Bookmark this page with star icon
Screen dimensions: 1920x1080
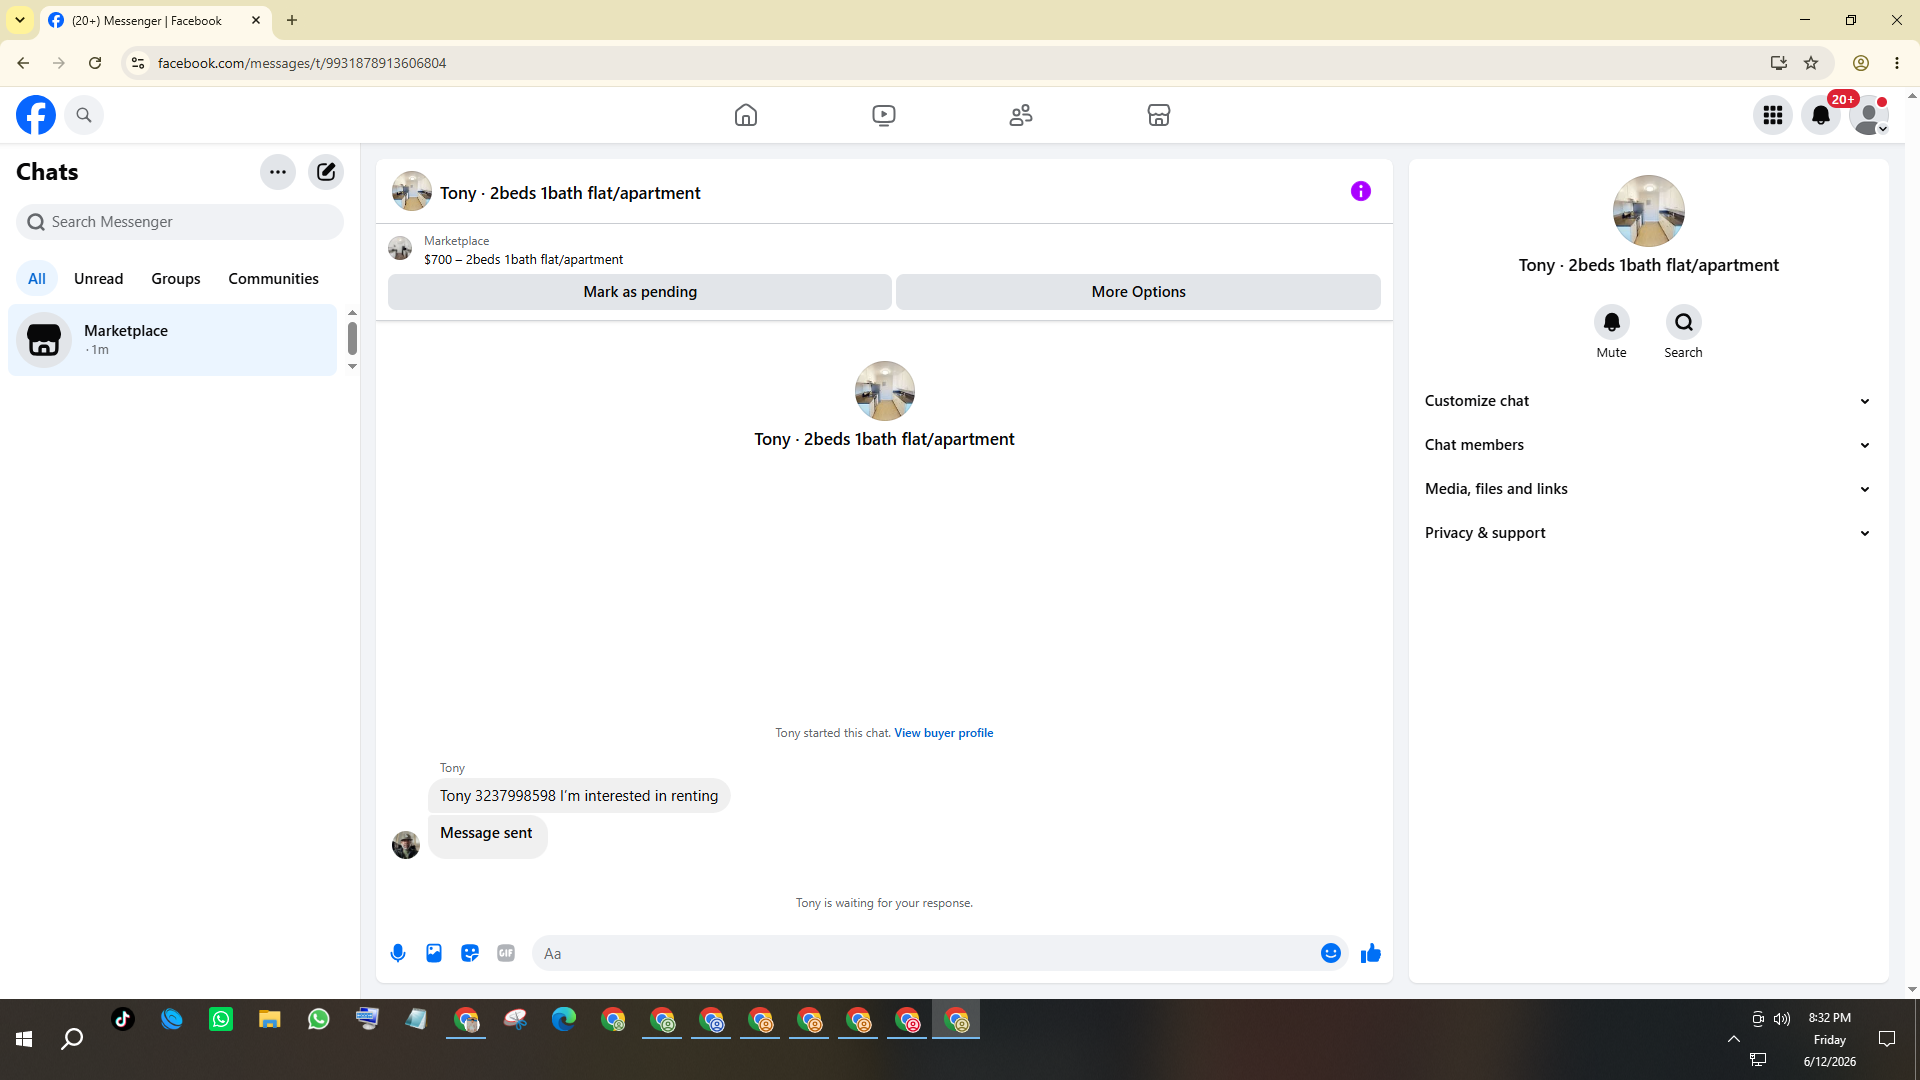tap(1811, 63)
